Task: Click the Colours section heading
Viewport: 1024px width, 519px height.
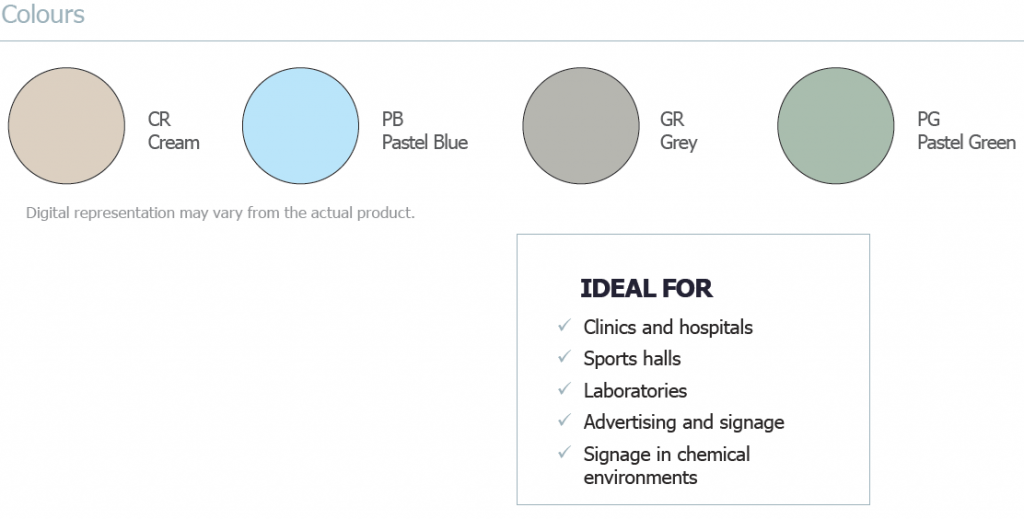Action: [x=43, y=15]
